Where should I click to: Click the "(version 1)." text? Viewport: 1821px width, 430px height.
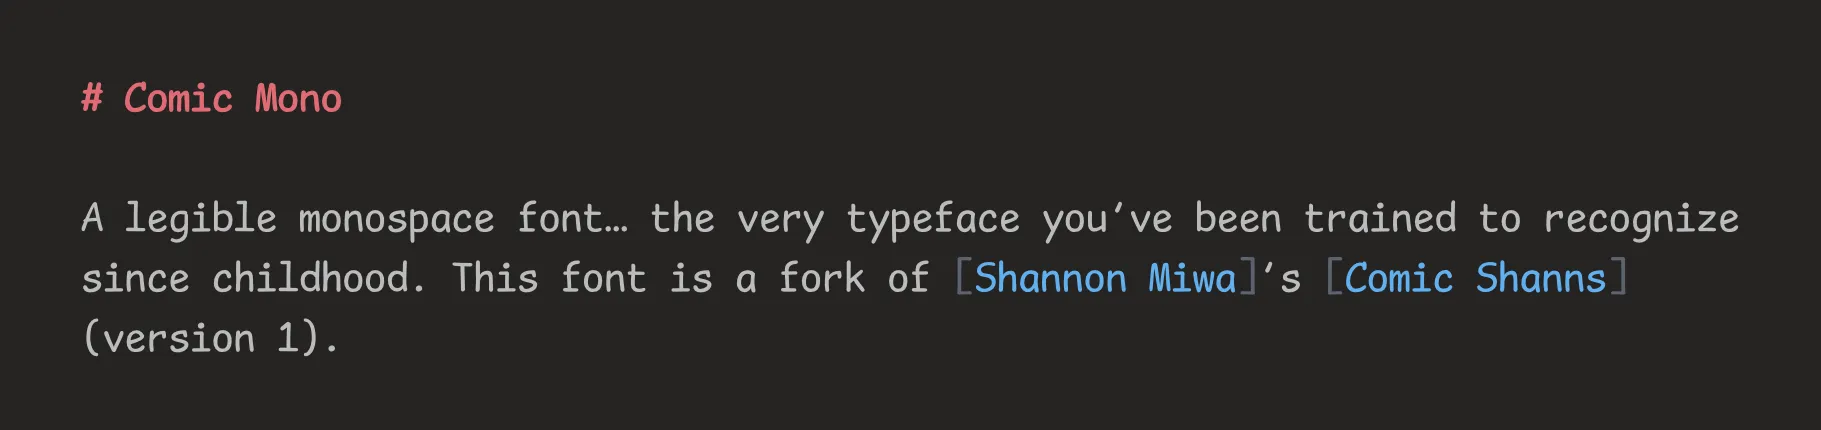click(210, 338)
